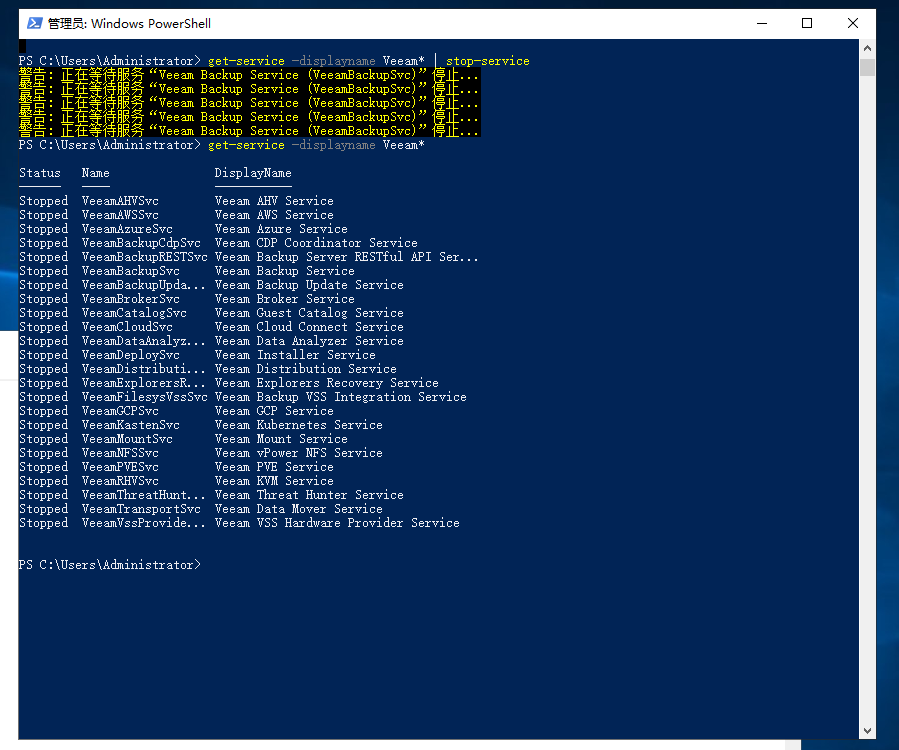Click the last empty PS prompt line

point(110,565)
